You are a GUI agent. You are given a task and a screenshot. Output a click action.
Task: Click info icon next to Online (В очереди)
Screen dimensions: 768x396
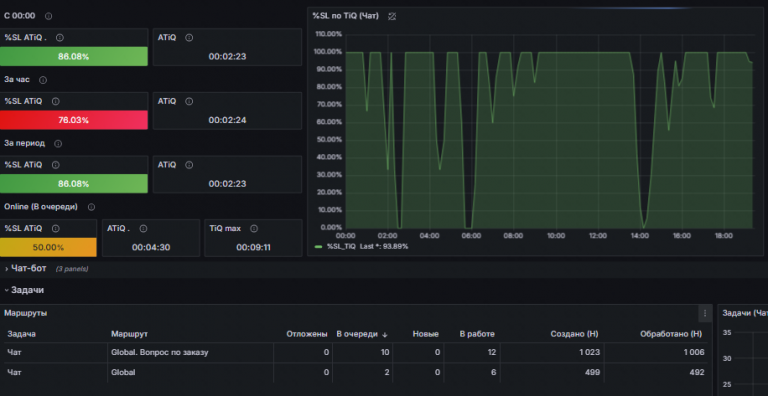[91, 207]
